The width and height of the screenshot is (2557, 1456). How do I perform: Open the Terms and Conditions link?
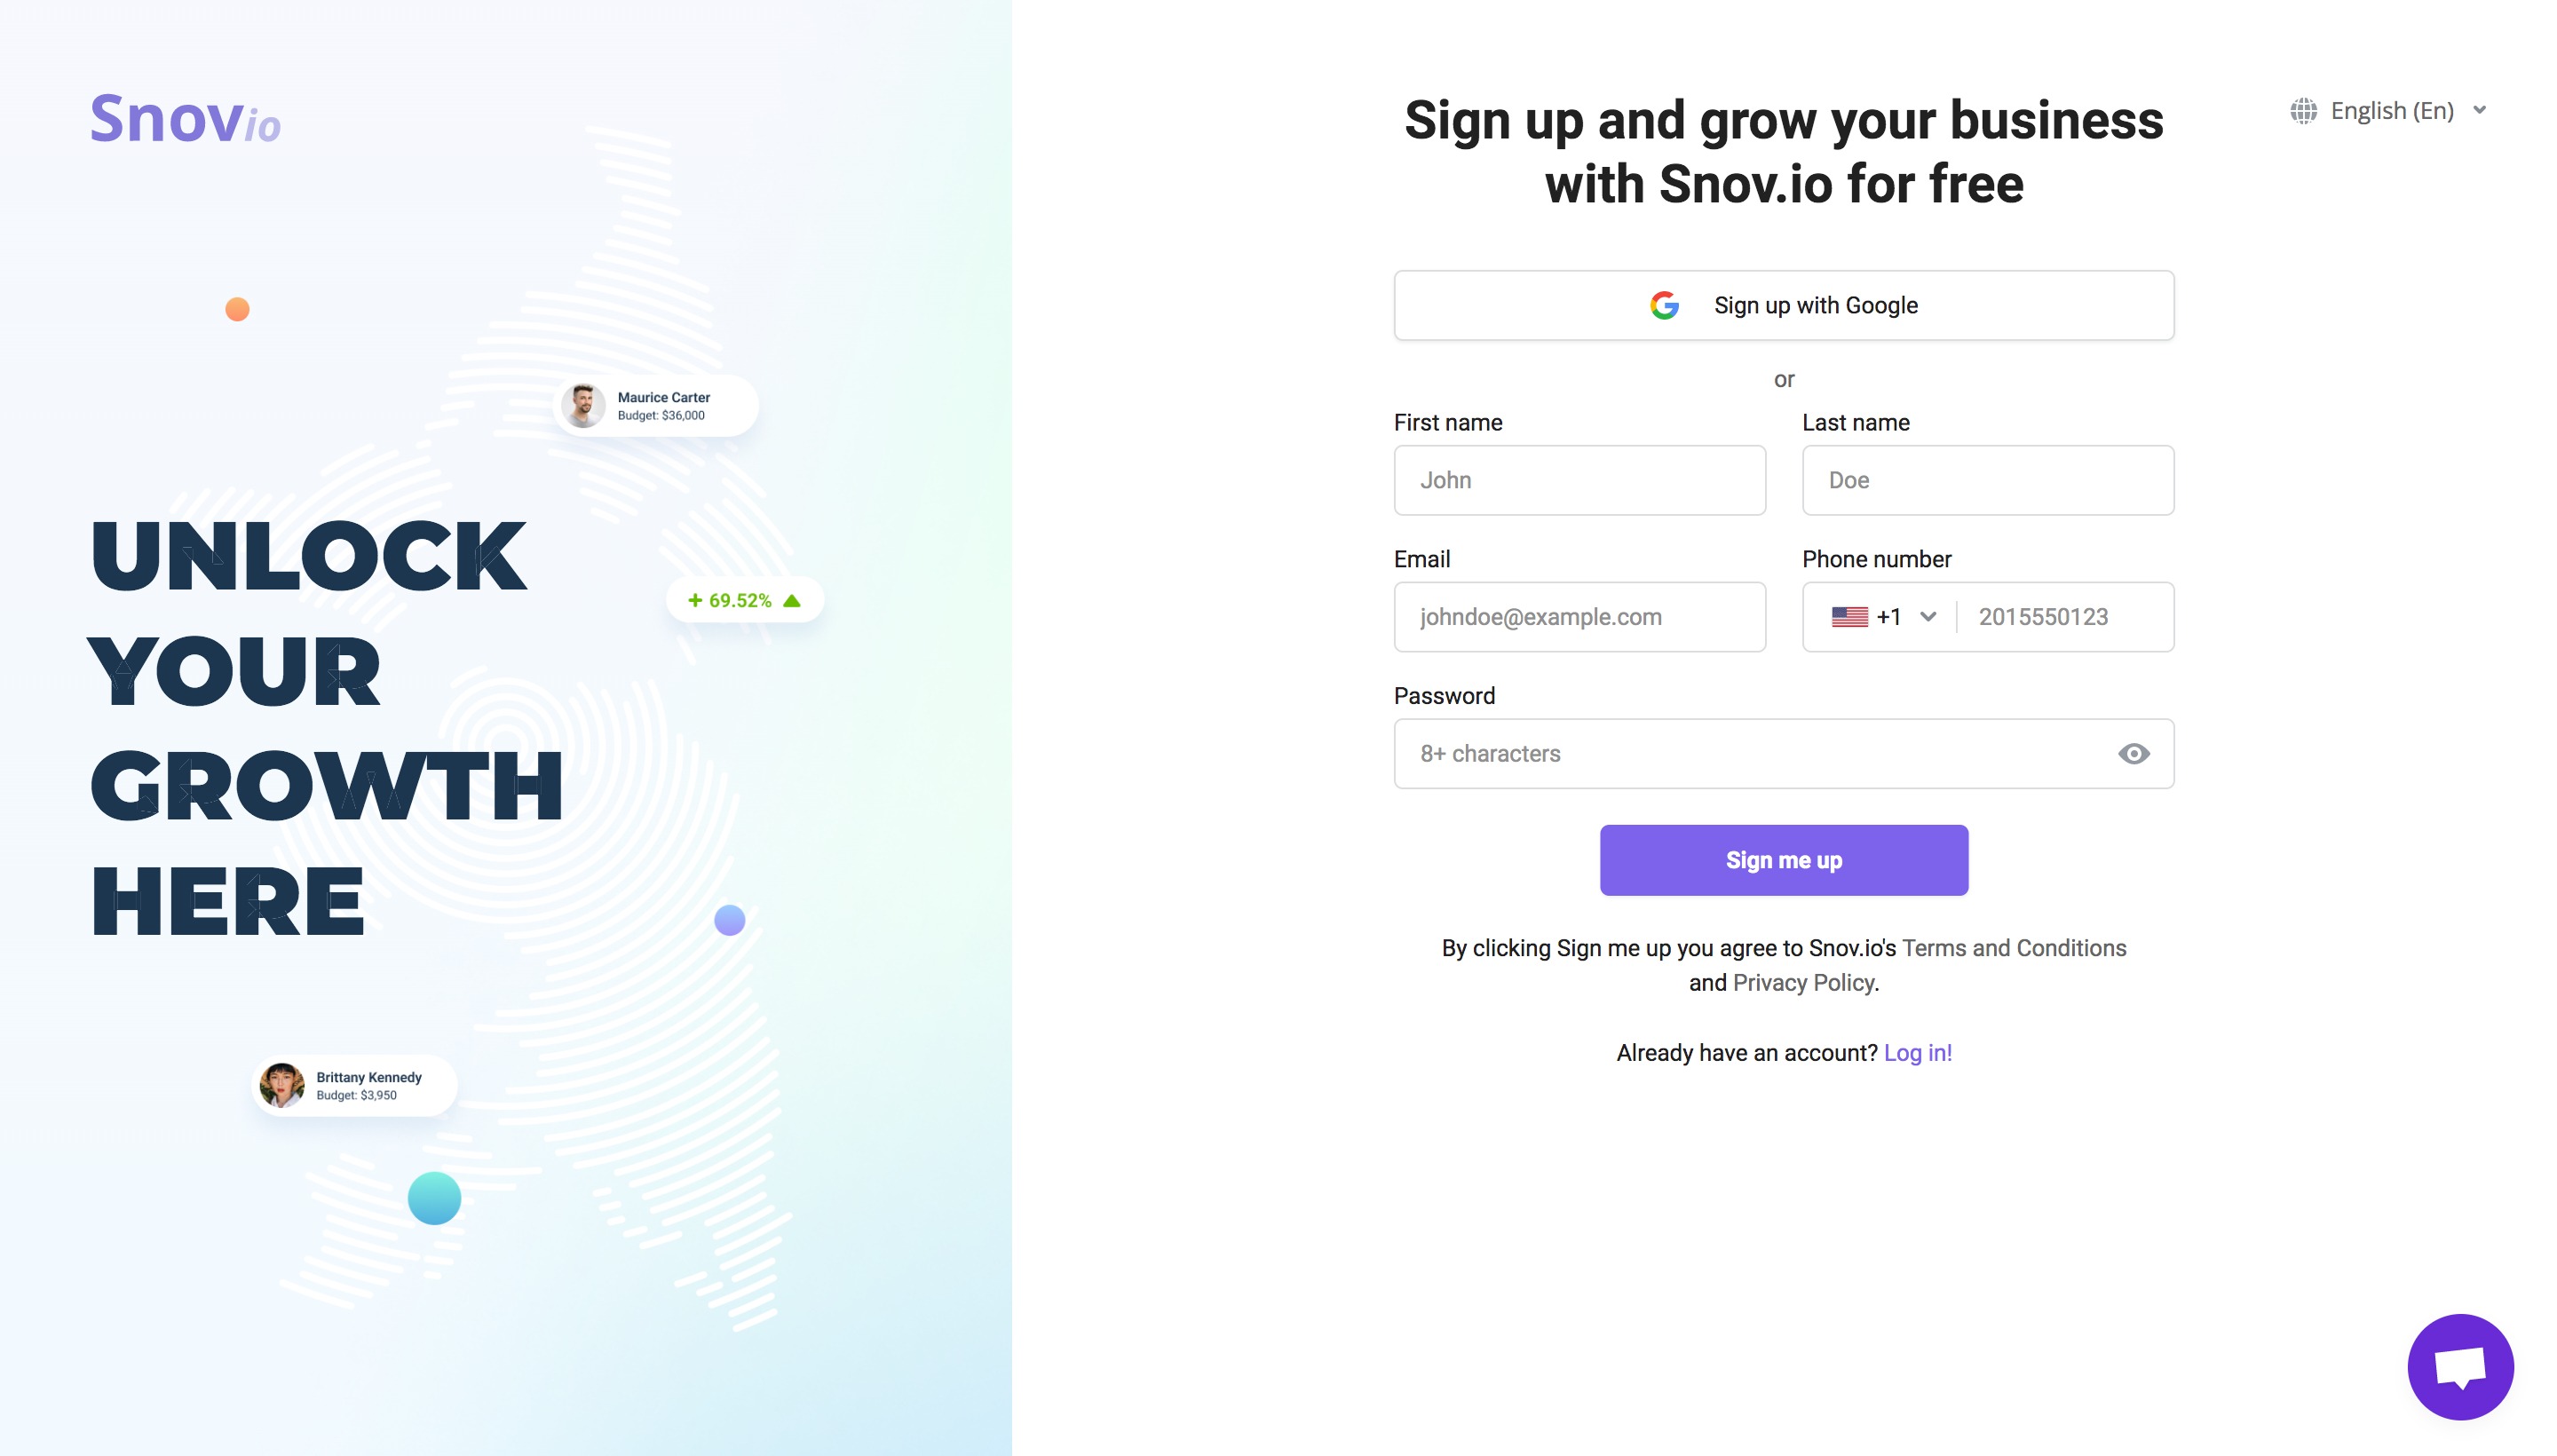pyautogui.click(x=2013, y=948)
